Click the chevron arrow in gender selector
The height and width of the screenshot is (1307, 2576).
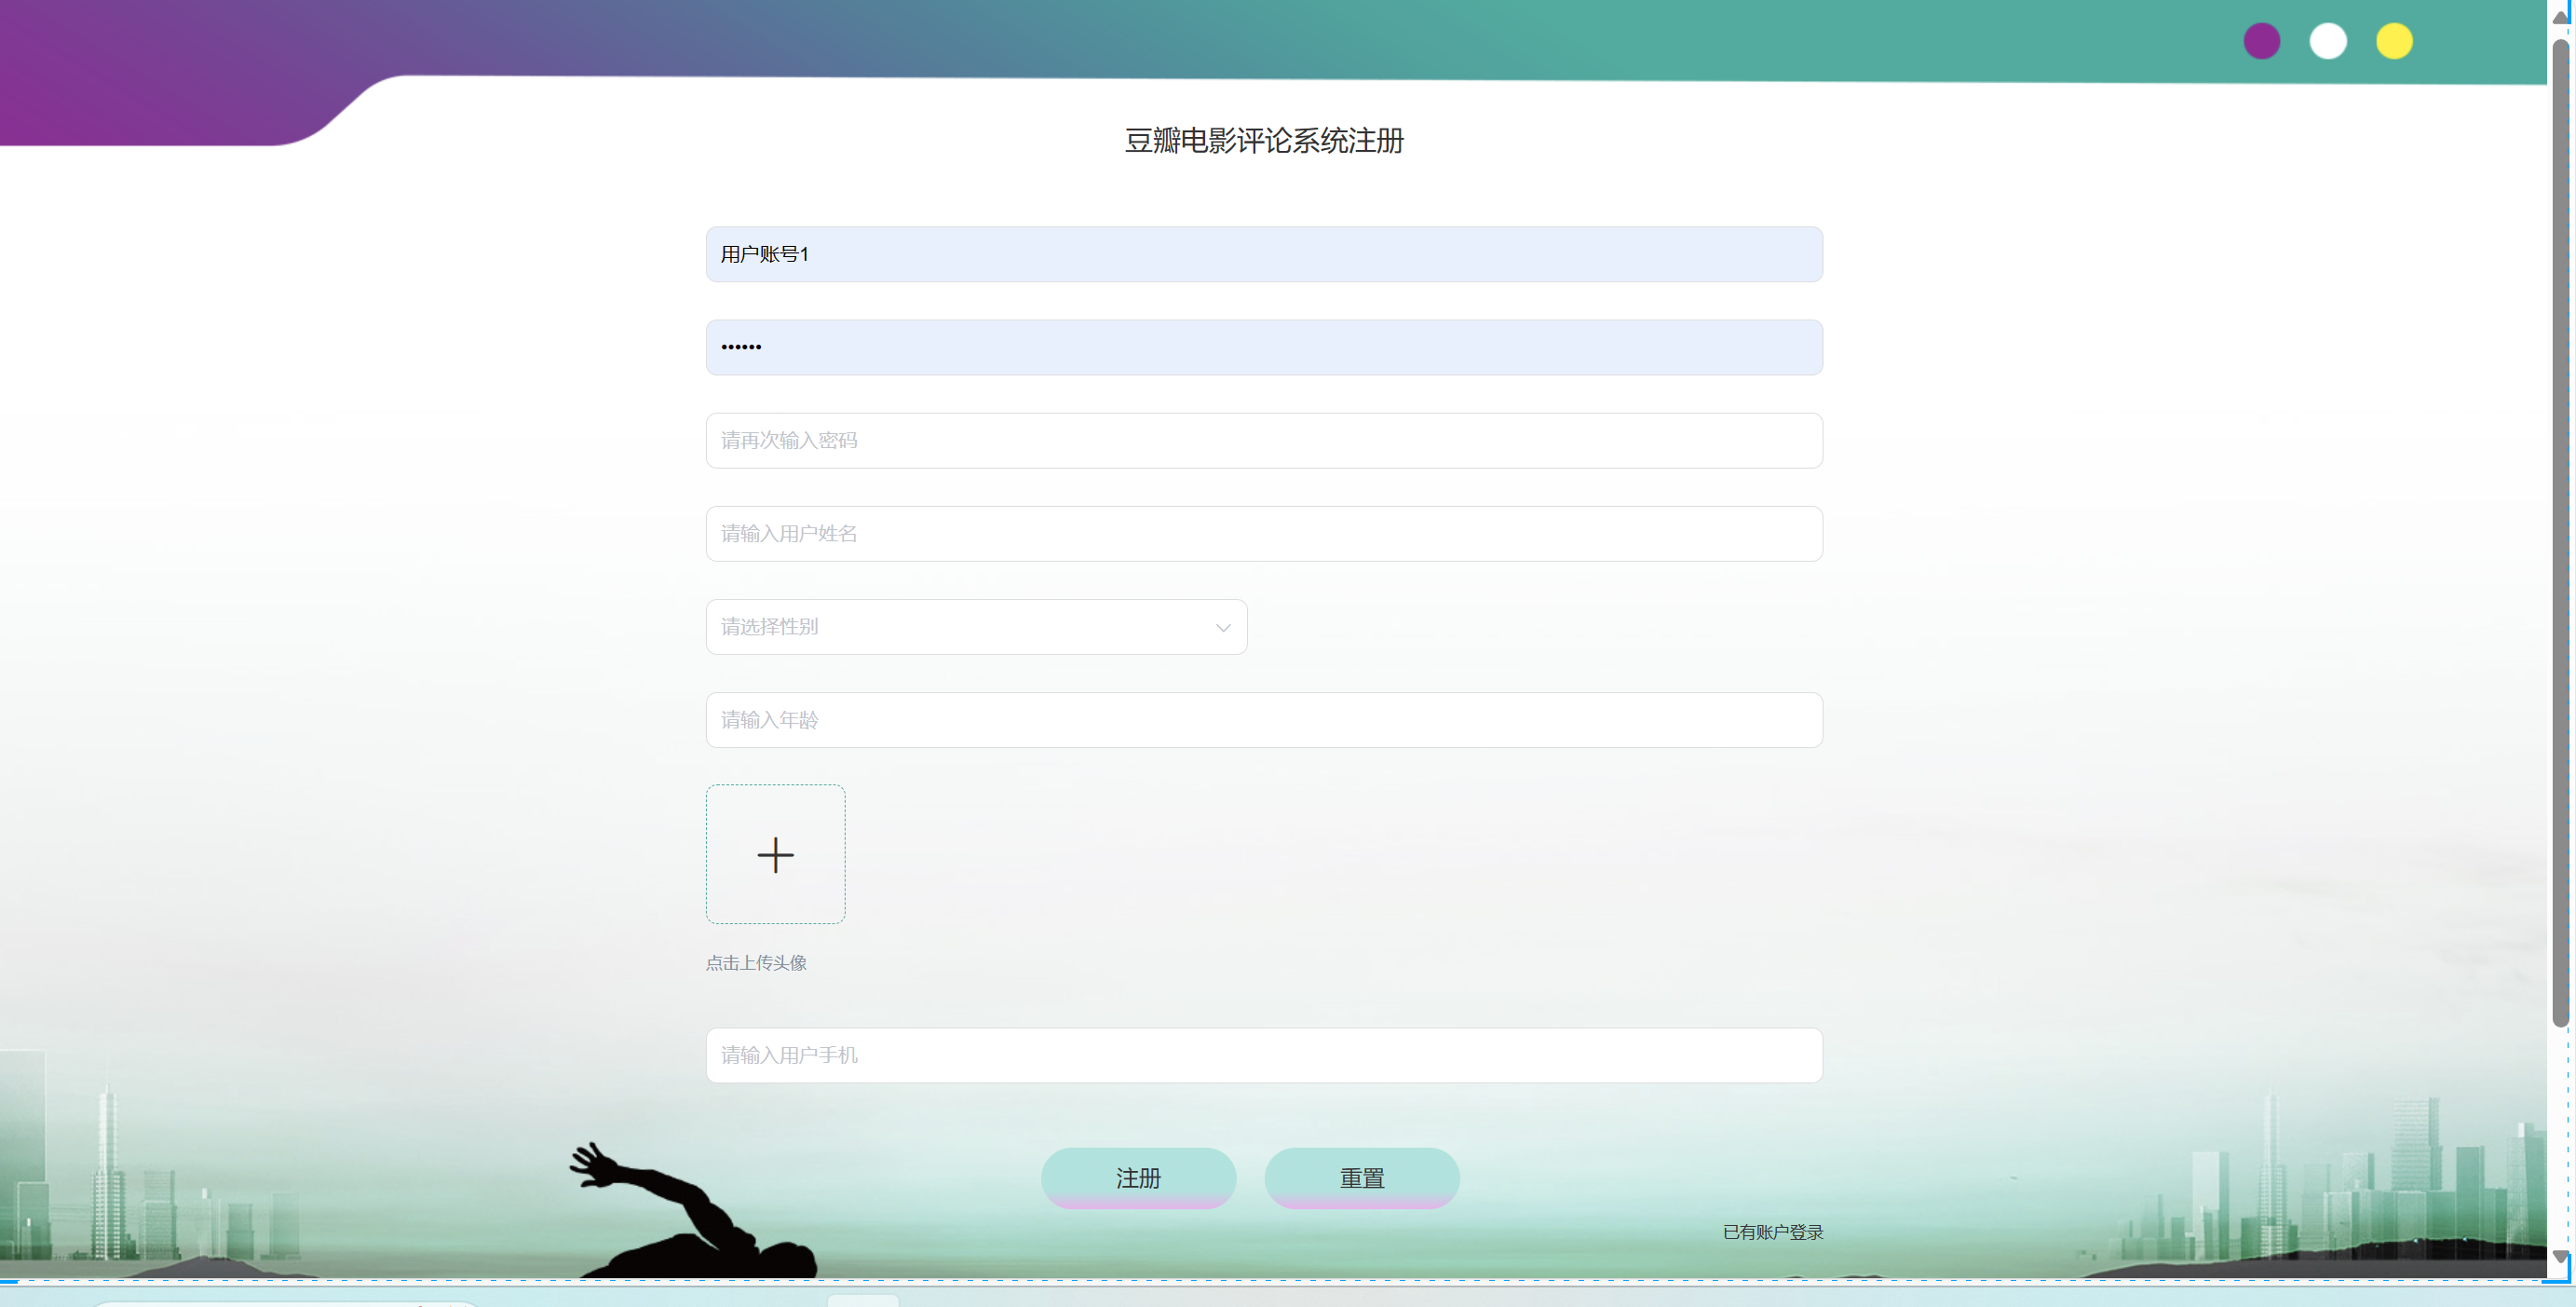pos(1222,628)
